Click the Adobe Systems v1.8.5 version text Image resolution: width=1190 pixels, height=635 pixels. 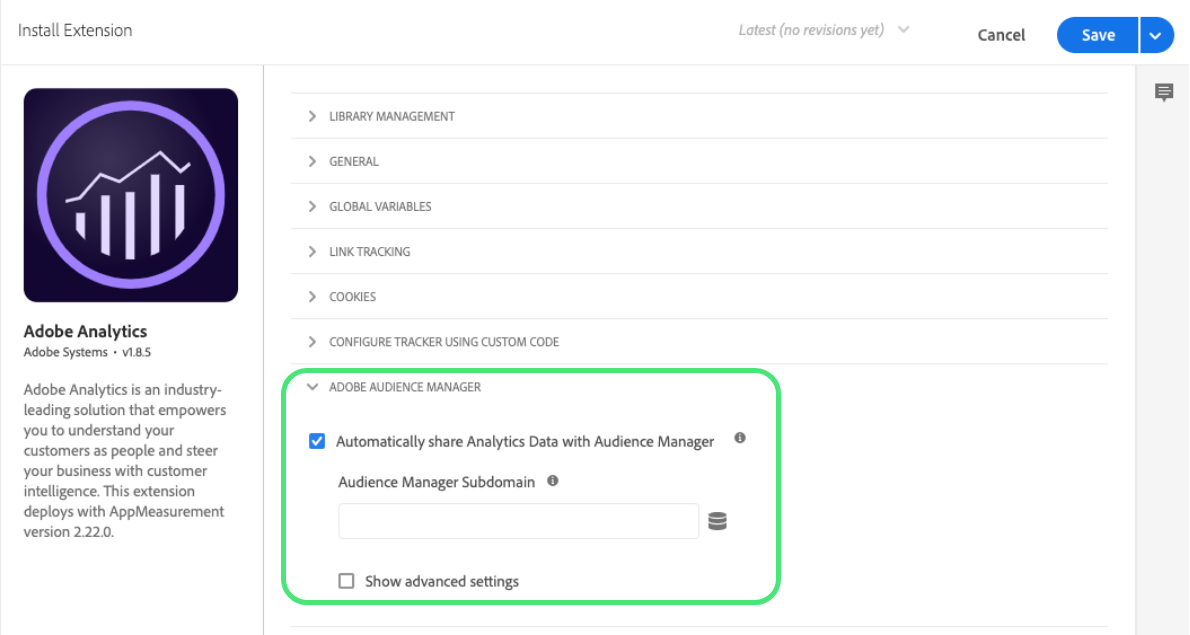[87, 352]
